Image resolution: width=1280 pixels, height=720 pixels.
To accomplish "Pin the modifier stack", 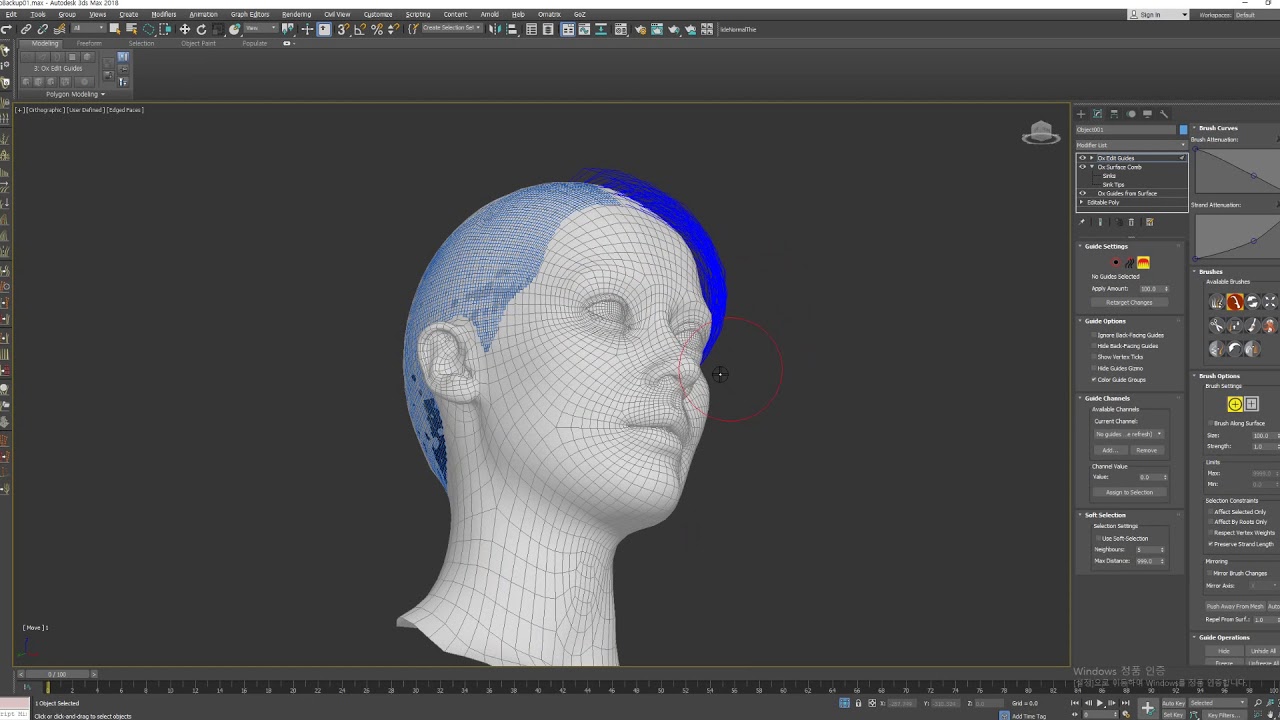I will click(x=1082, y=222).
